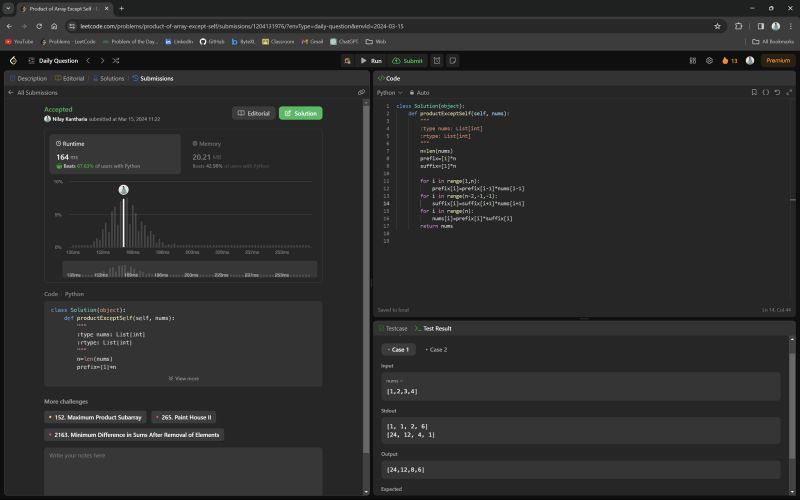
Task: Select the Test Result tab
Action: point(433,329)
